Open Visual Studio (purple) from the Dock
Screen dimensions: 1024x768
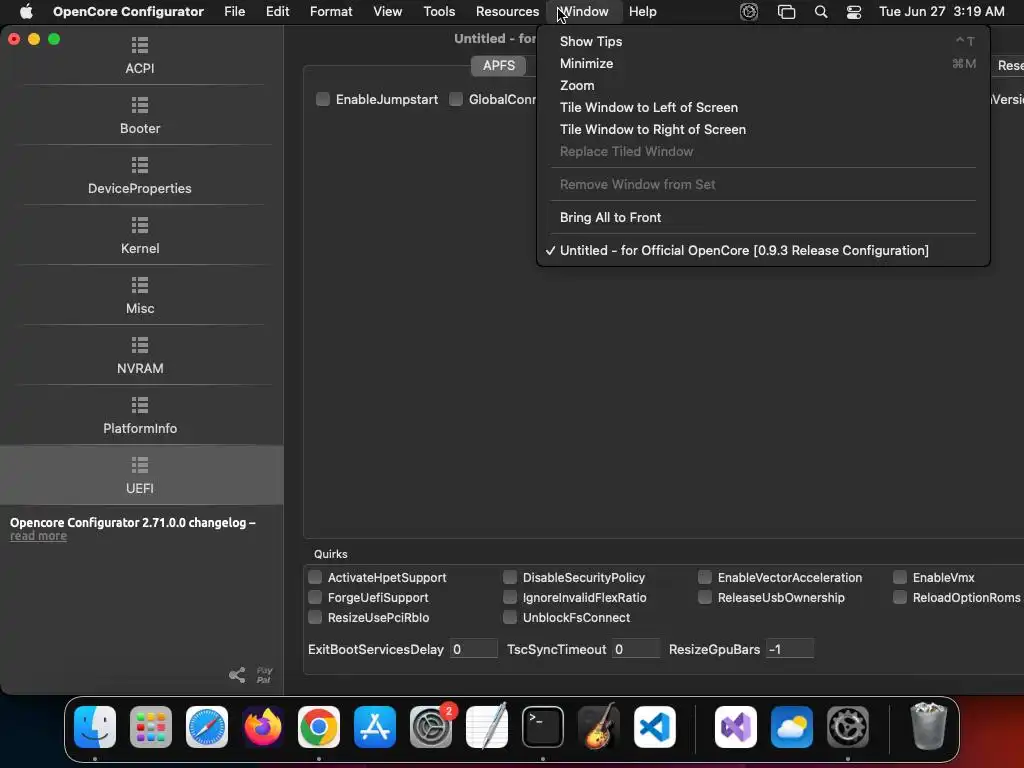pos(736,727)
